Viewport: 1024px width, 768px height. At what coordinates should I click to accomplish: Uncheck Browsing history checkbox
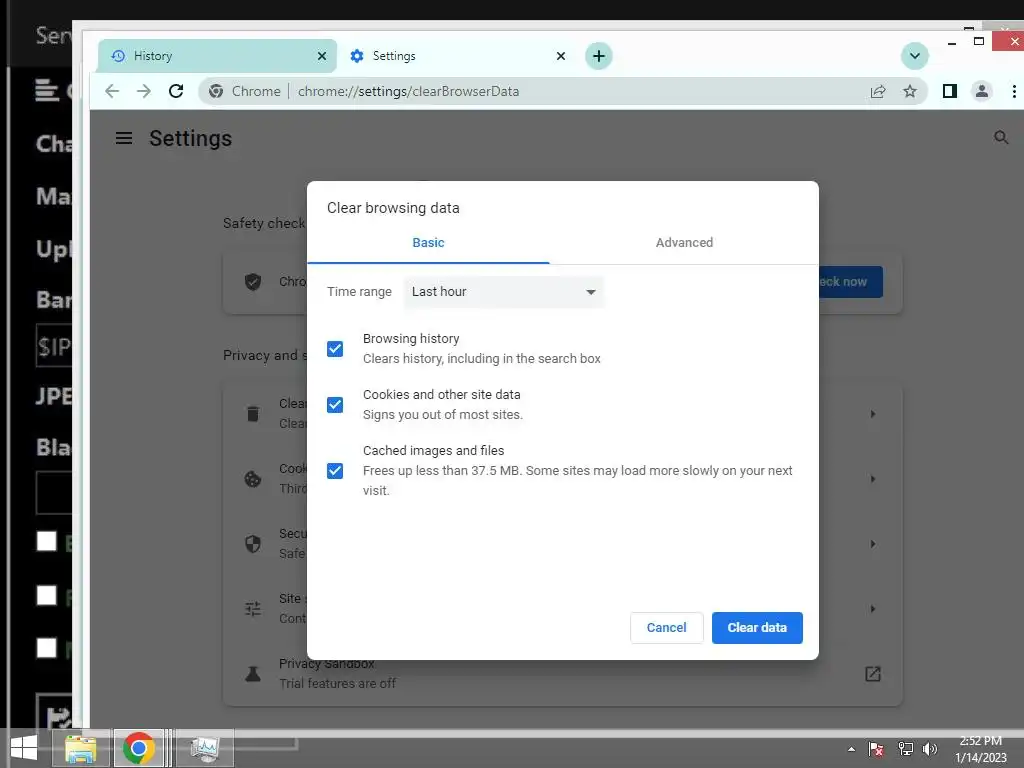pyautogui.click(x=335, y=349)
